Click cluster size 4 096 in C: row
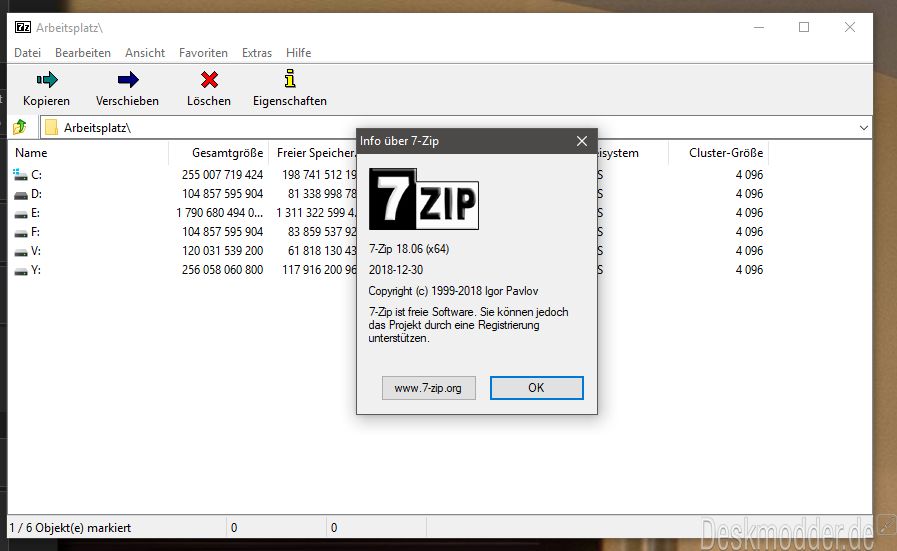This screenshot has height=551, width=897. [x=749, y=175]
